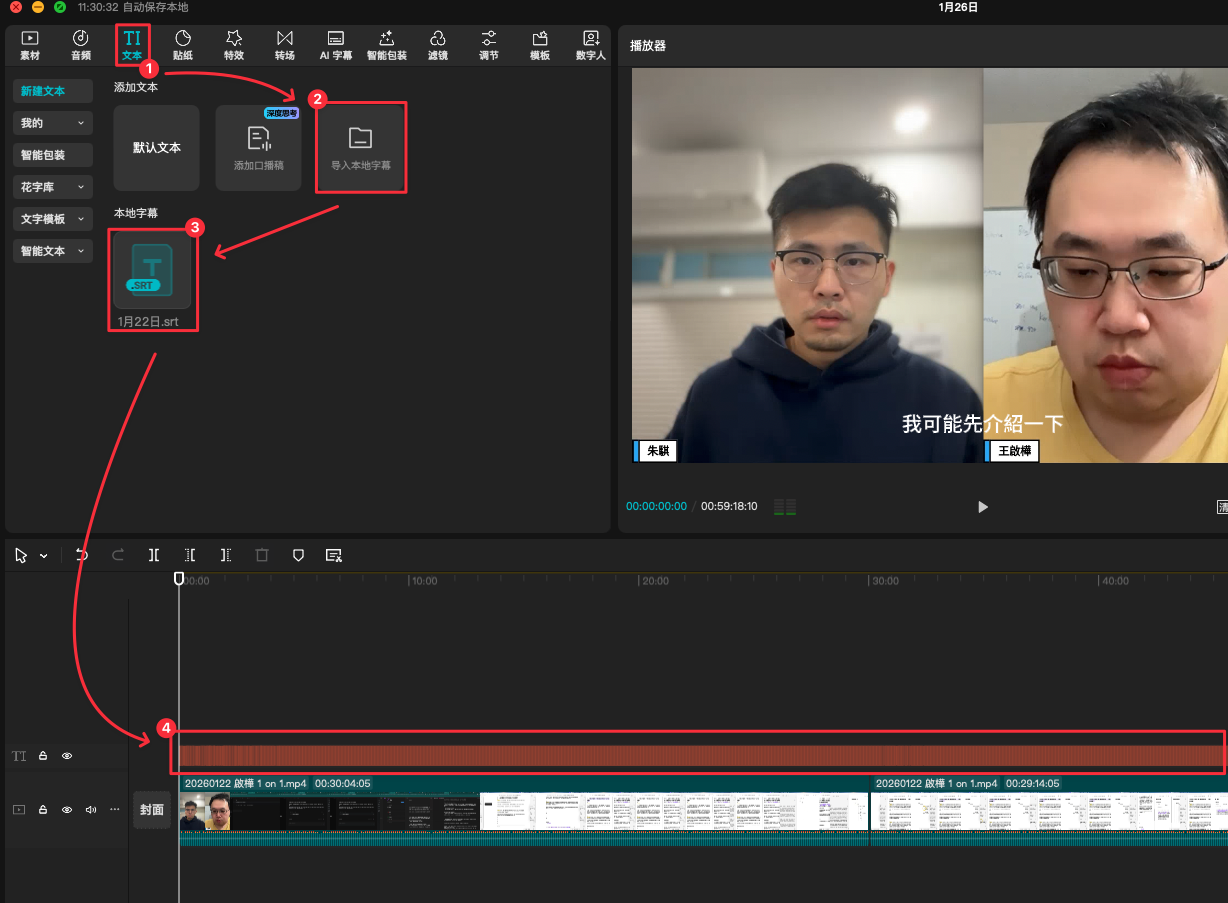The image size is (1228, 903).
Task: Click the current timecode 00:00:00:00
Action: [656, 506]
